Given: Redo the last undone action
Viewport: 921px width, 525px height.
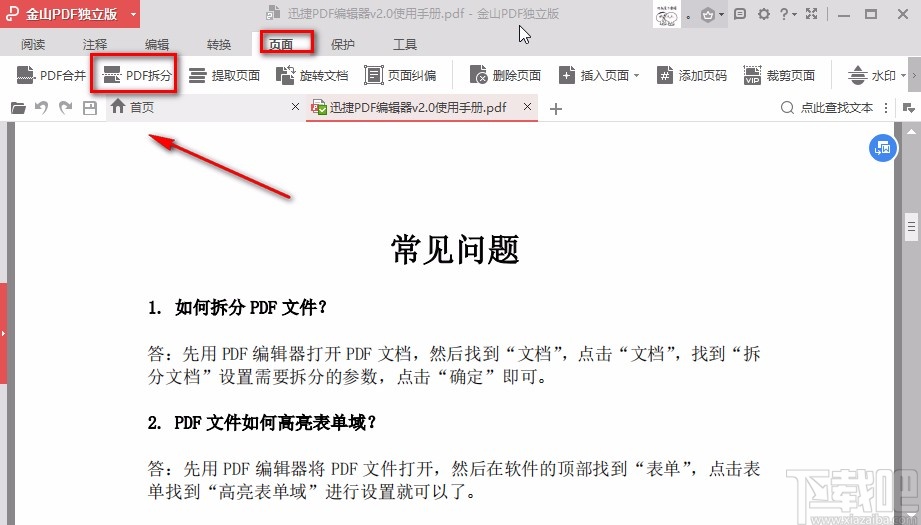Looking at the screenshot, I should (x=65, y=108).
